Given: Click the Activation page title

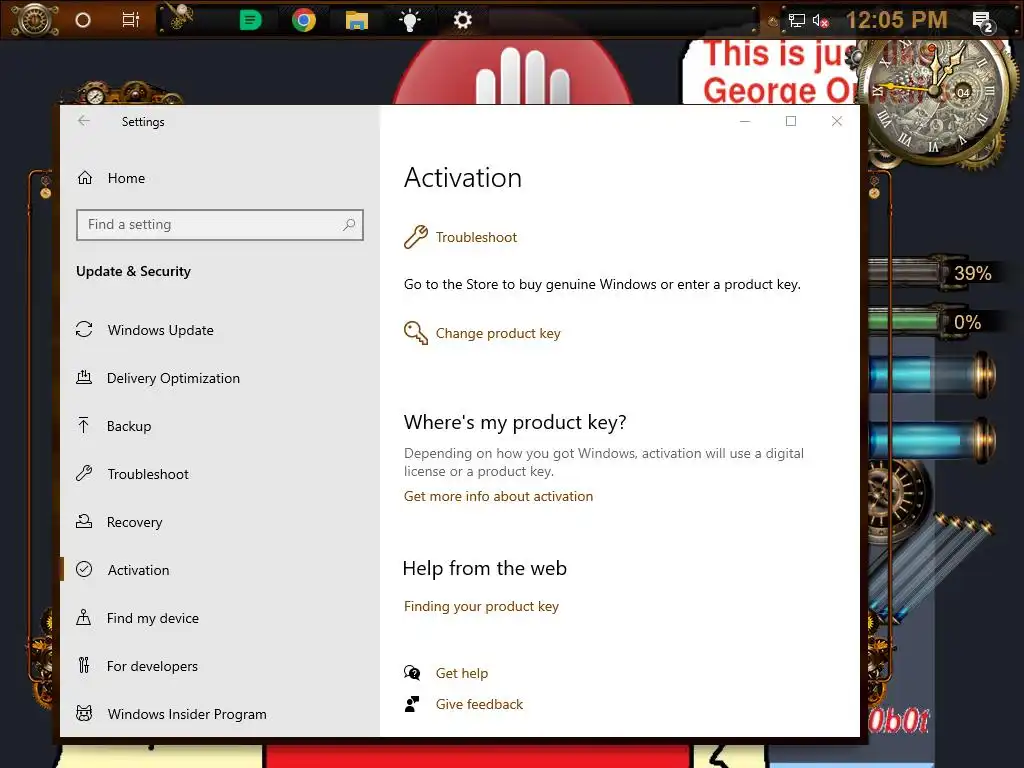Looking at the screenshot, I should coord(462,178).
